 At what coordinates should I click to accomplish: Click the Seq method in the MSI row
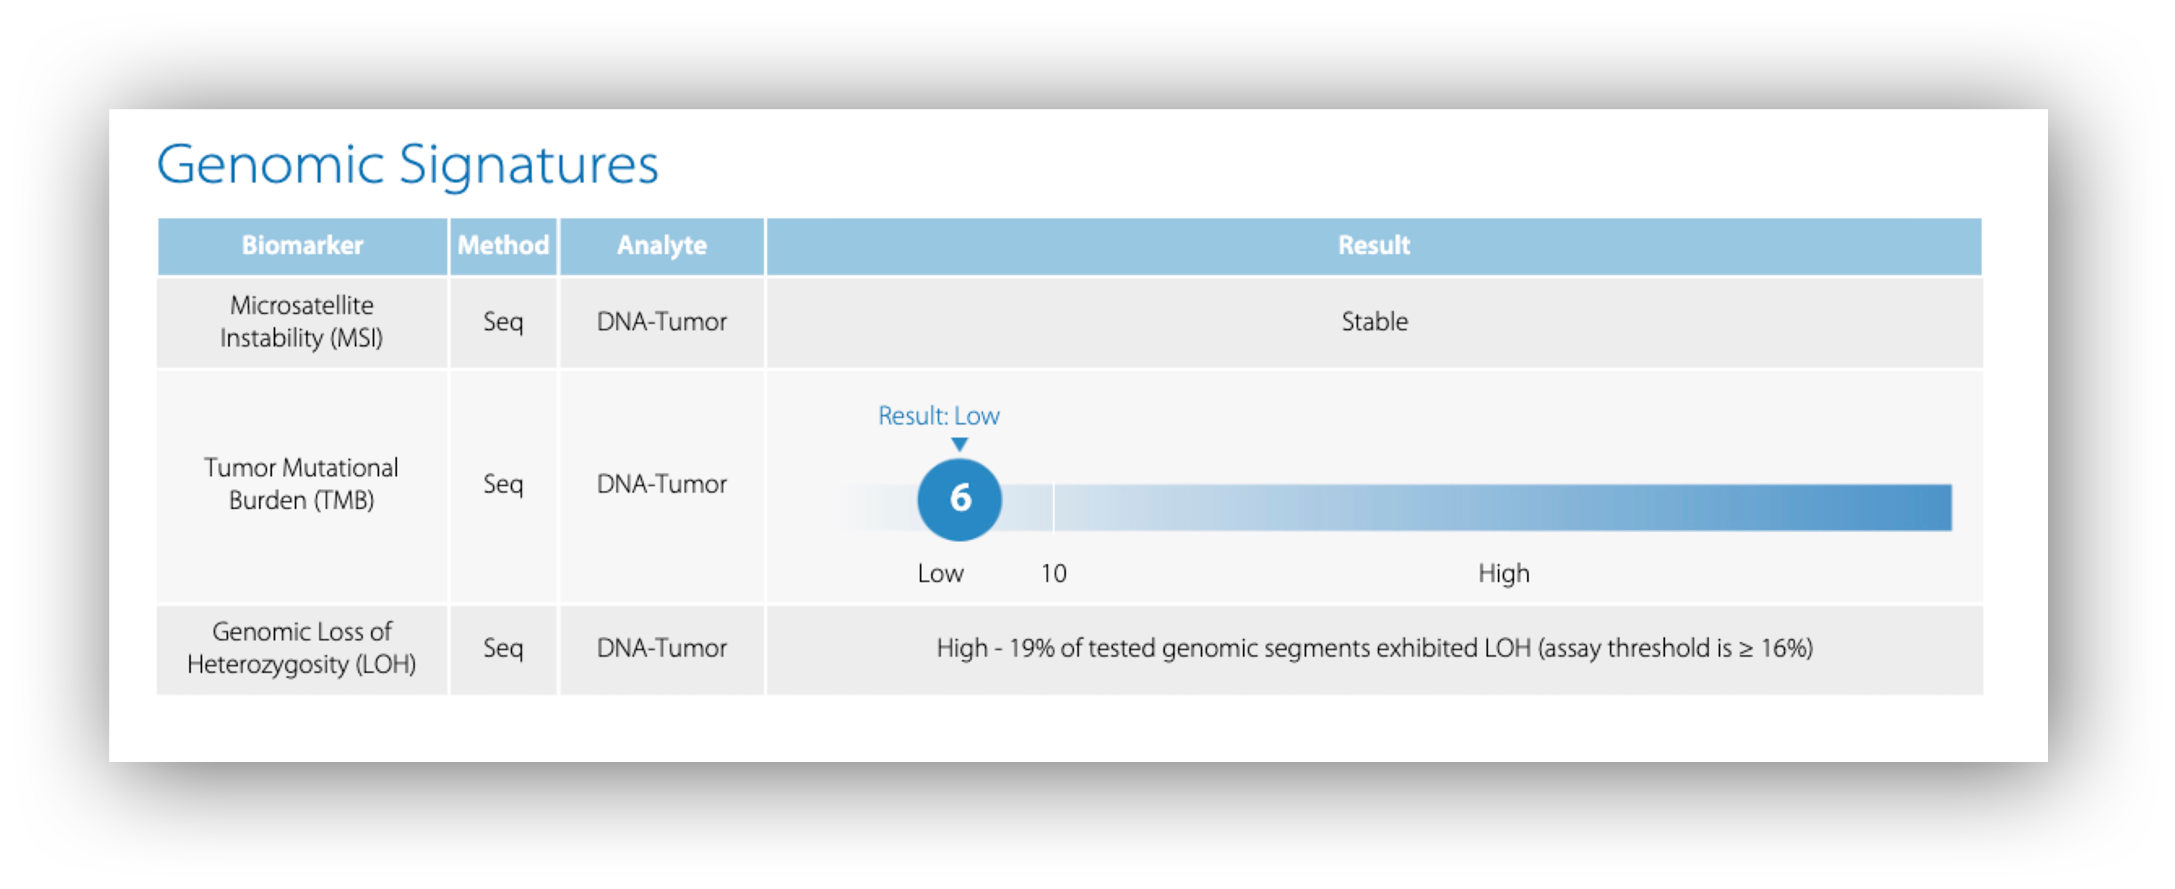(x=503, y=322)
